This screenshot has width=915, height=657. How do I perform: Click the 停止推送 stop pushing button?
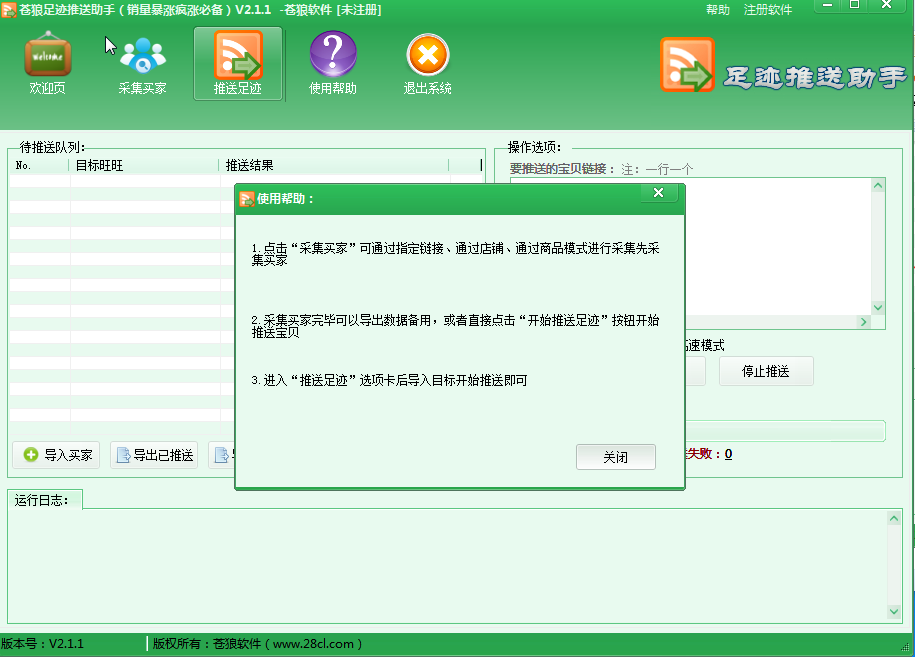click(766, 371)
